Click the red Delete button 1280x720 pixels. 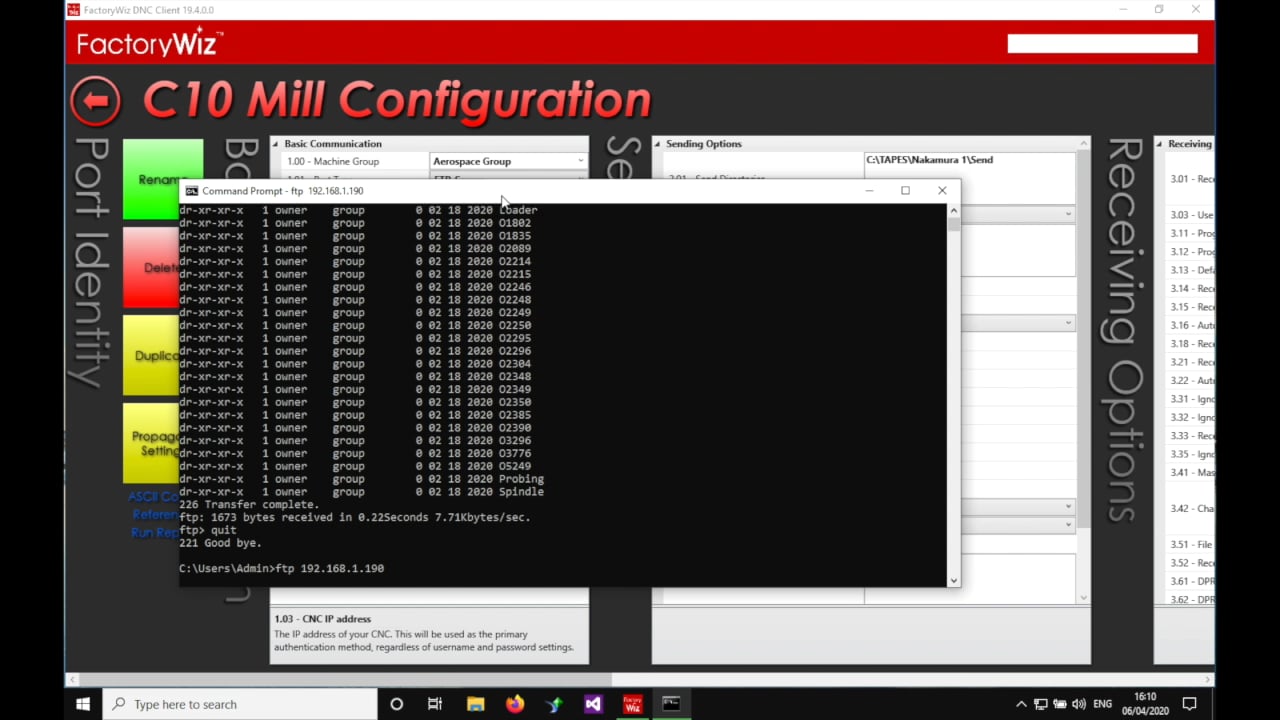point(152,267)
